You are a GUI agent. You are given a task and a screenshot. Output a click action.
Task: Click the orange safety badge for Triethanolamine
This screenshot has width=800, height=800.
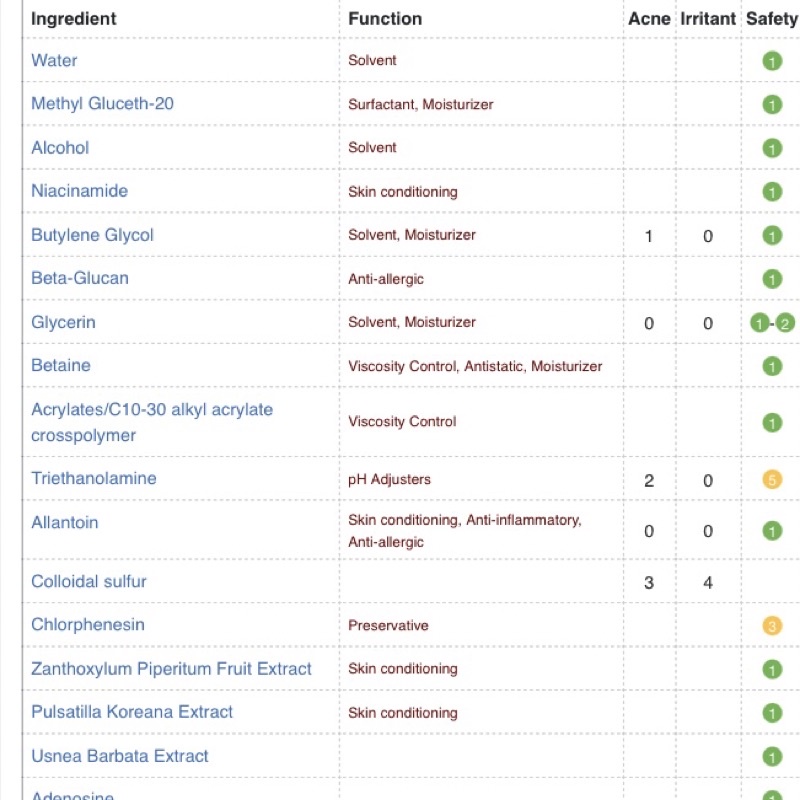click(x=771, y=480)
